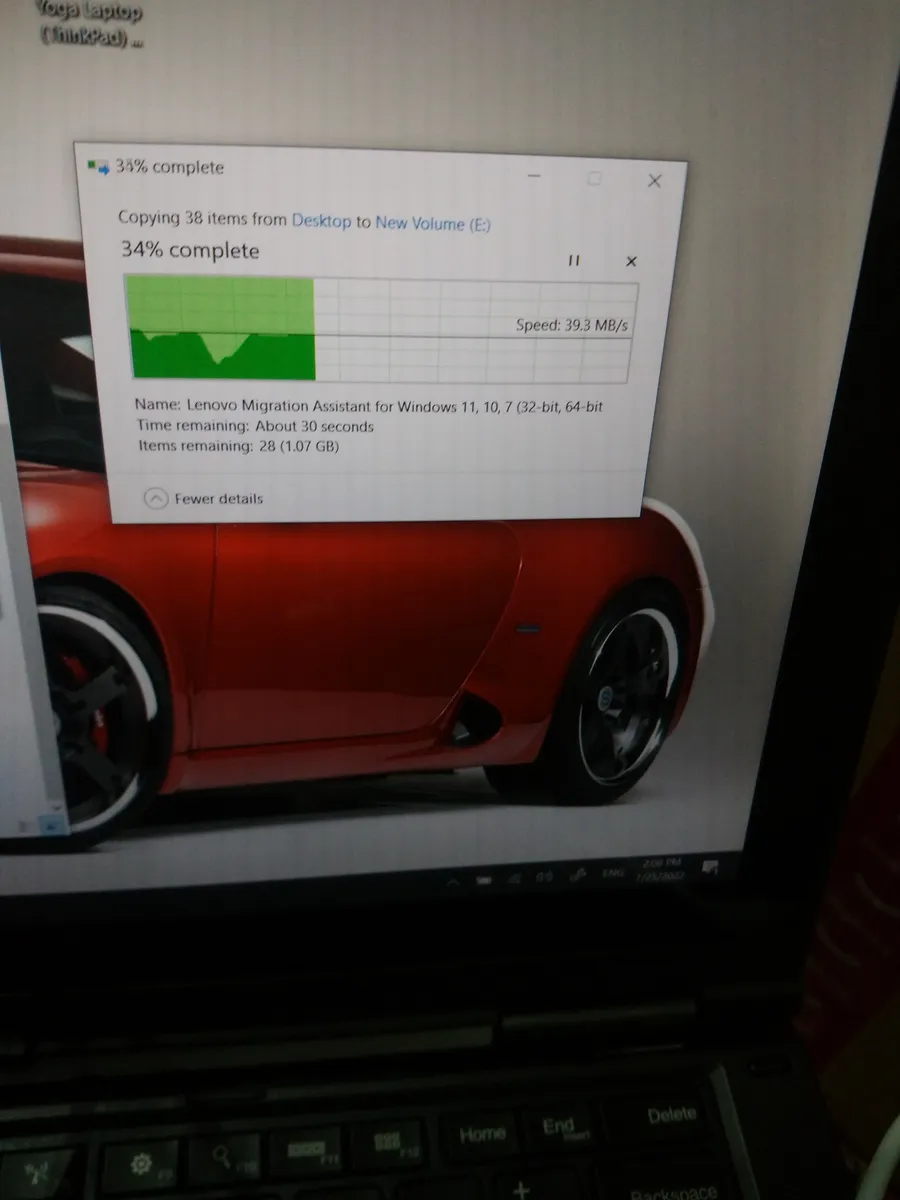Minimize the copy progress dialog
Viewport: 900px width, 1200px height.
tap(535, 176)
